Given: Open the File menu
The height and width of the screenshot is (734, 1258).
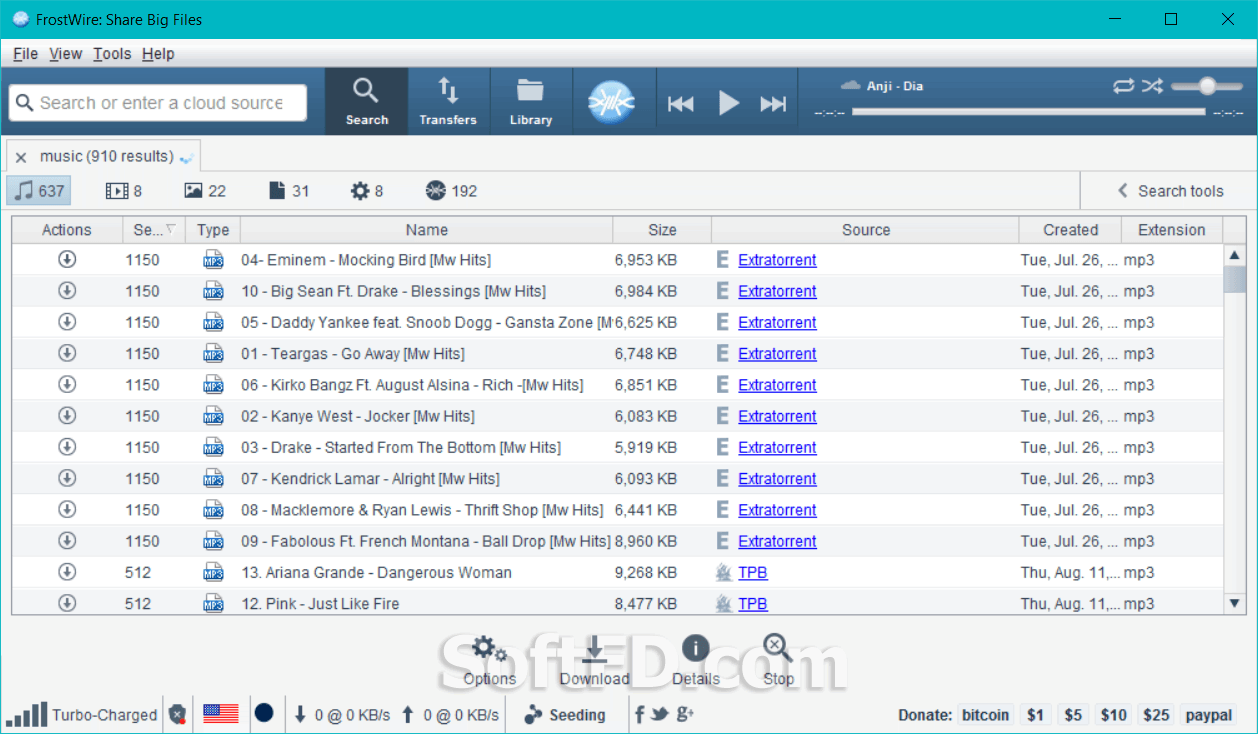Looking at the screenshot, I should pyautogui.click(x=26, y=54).
